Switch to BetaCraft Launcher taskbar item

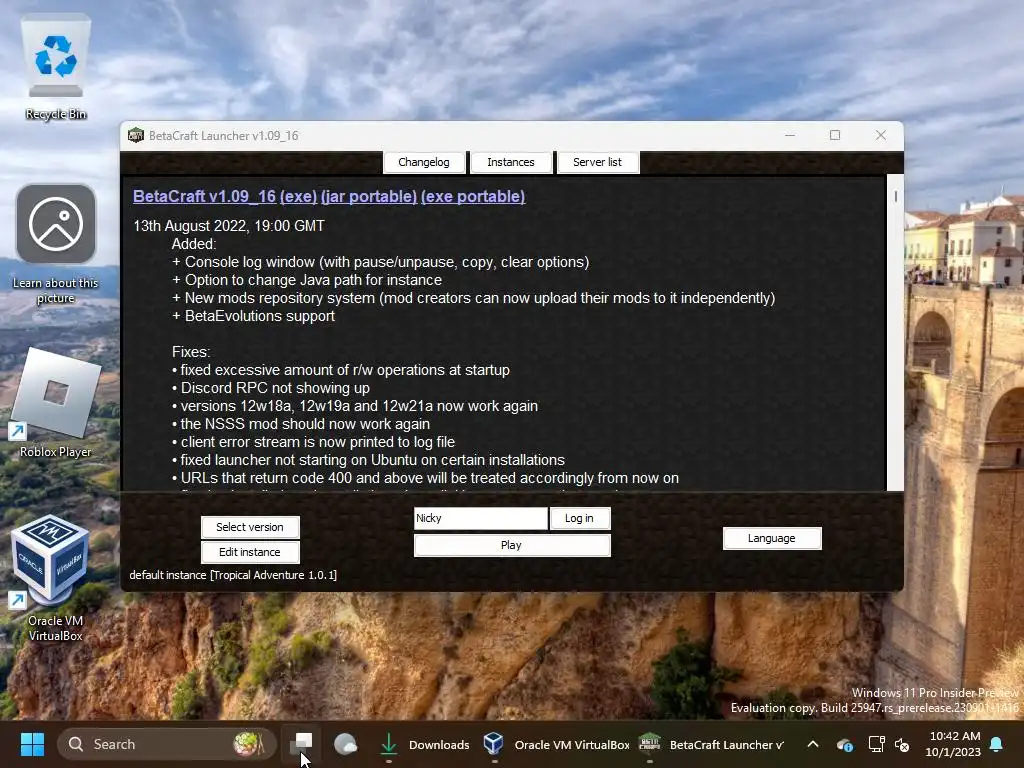[712, 744]
